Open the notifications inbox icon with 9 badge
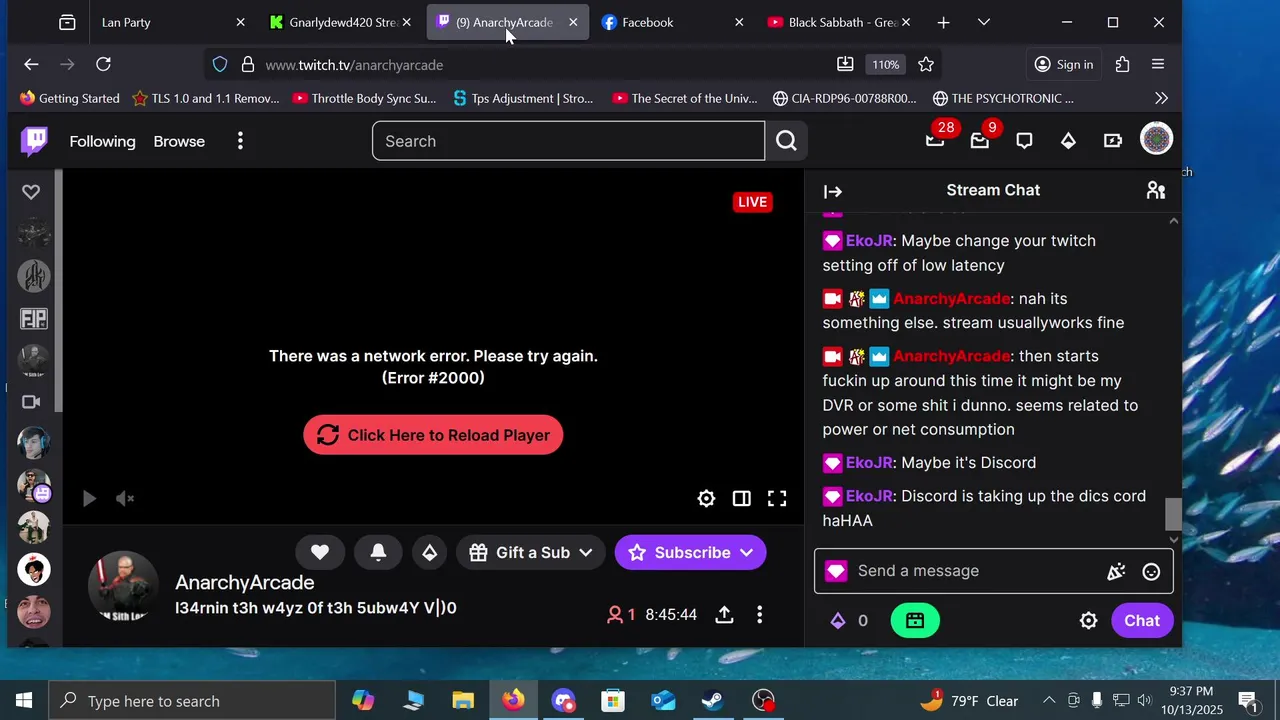 click(980, 141)
